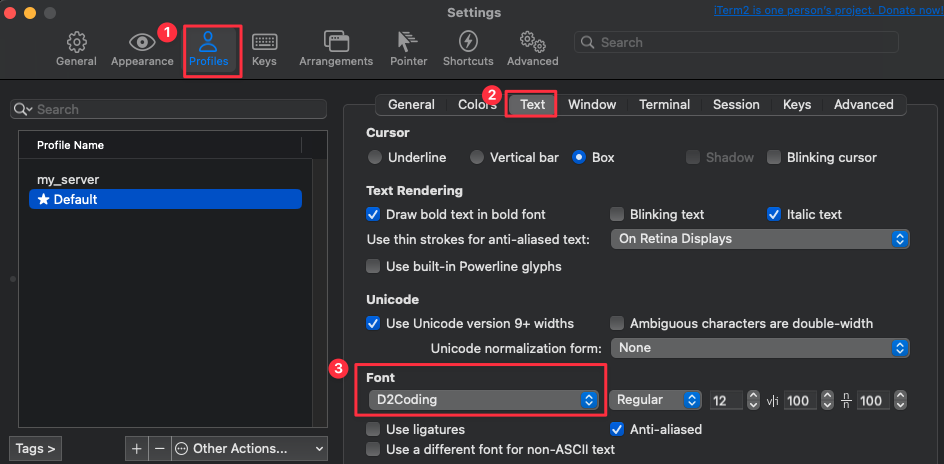The width and height of the screenshot is (944, 464).
Task: Open the Pointer settings cursor icon
Action: 408,42
